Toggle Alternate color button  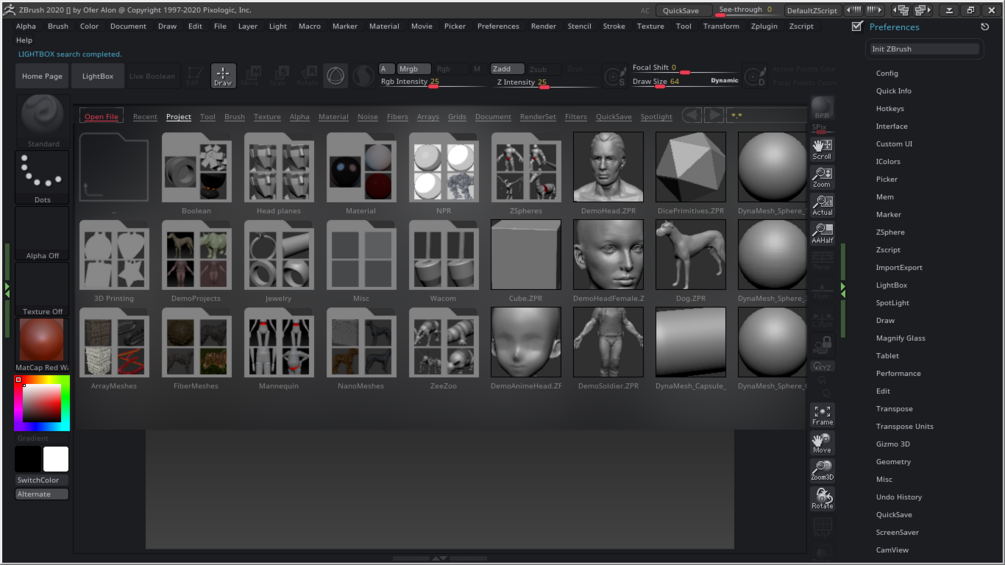[x=42, y=494]
